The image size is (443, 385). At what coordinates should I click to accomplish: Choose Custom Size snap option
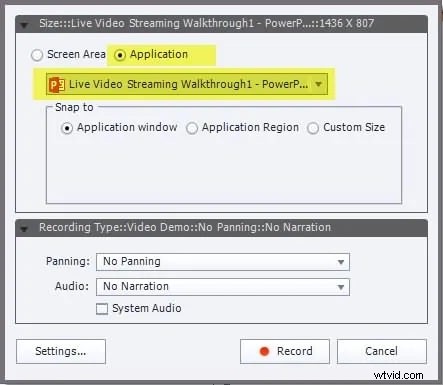tap(313, 128)
